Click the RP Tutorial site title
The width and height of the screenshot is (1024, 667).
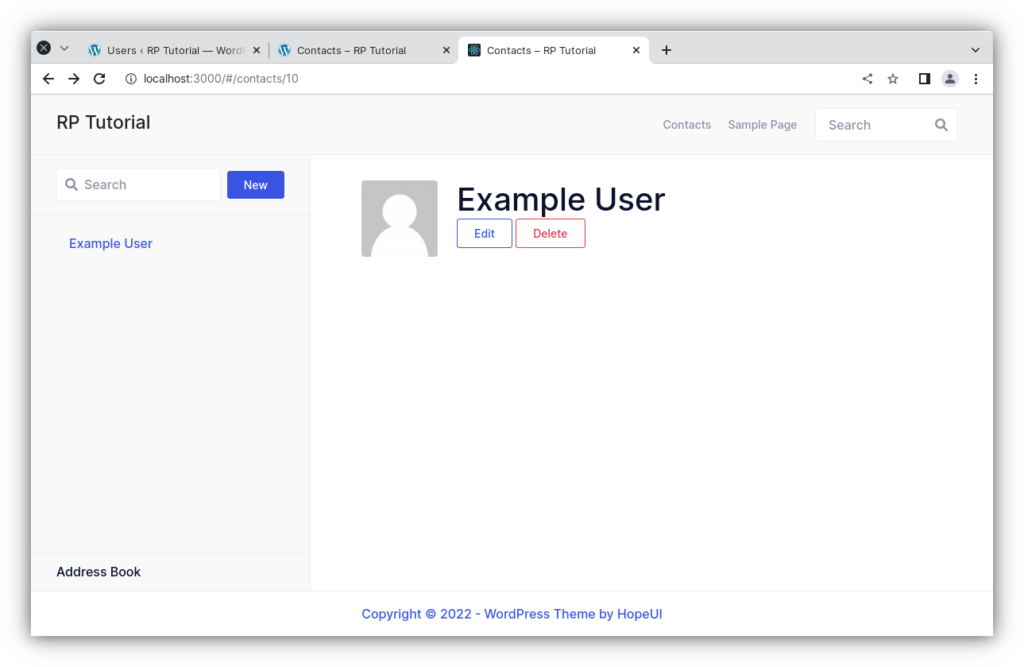(x=103, y=123)
